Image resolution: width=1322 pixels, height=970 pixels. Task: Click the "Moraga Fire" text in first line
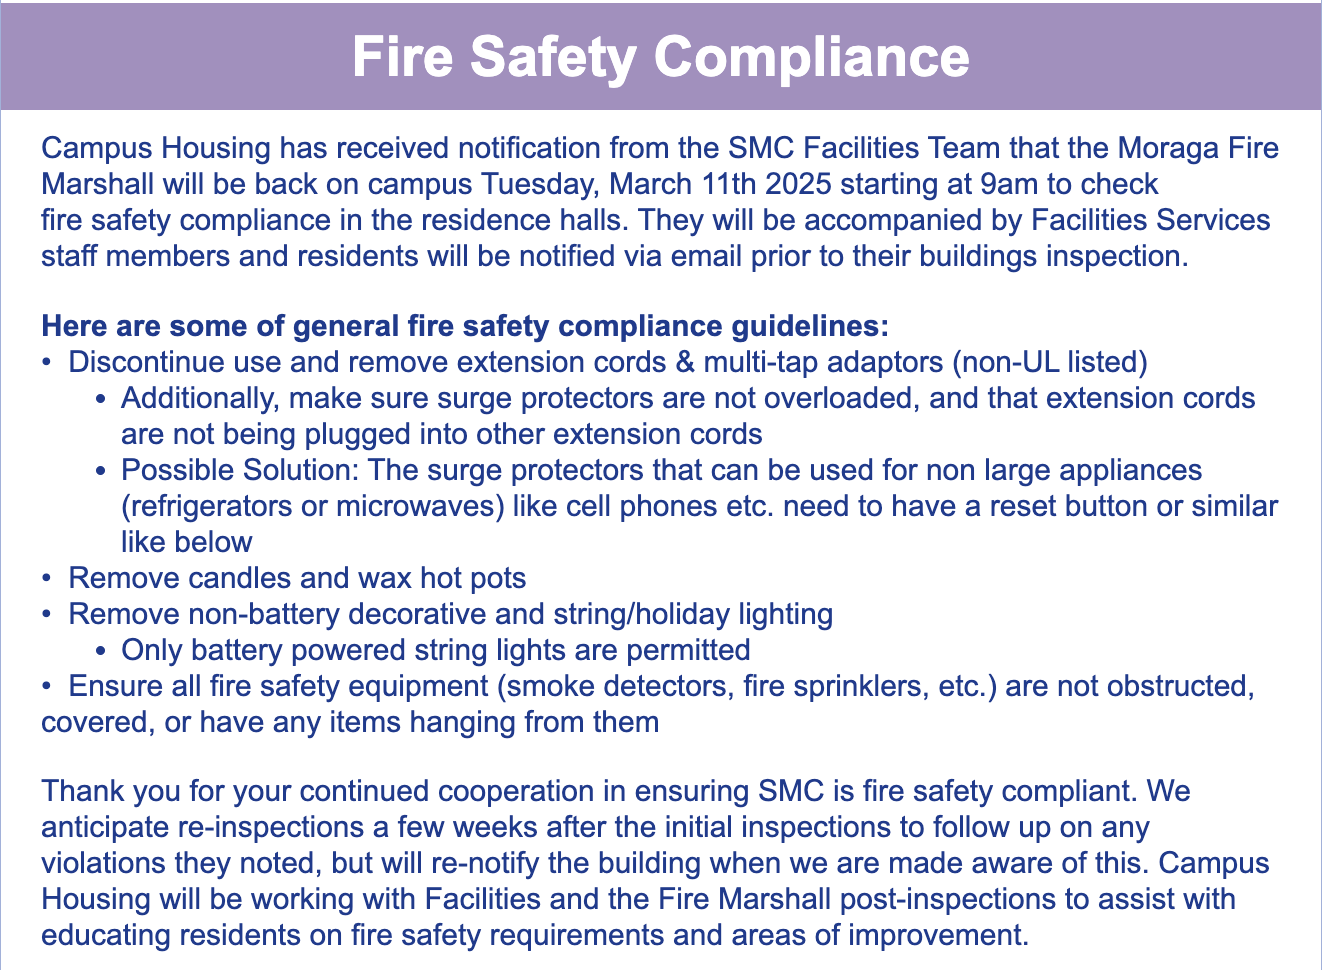click(x=1197, y=148)
